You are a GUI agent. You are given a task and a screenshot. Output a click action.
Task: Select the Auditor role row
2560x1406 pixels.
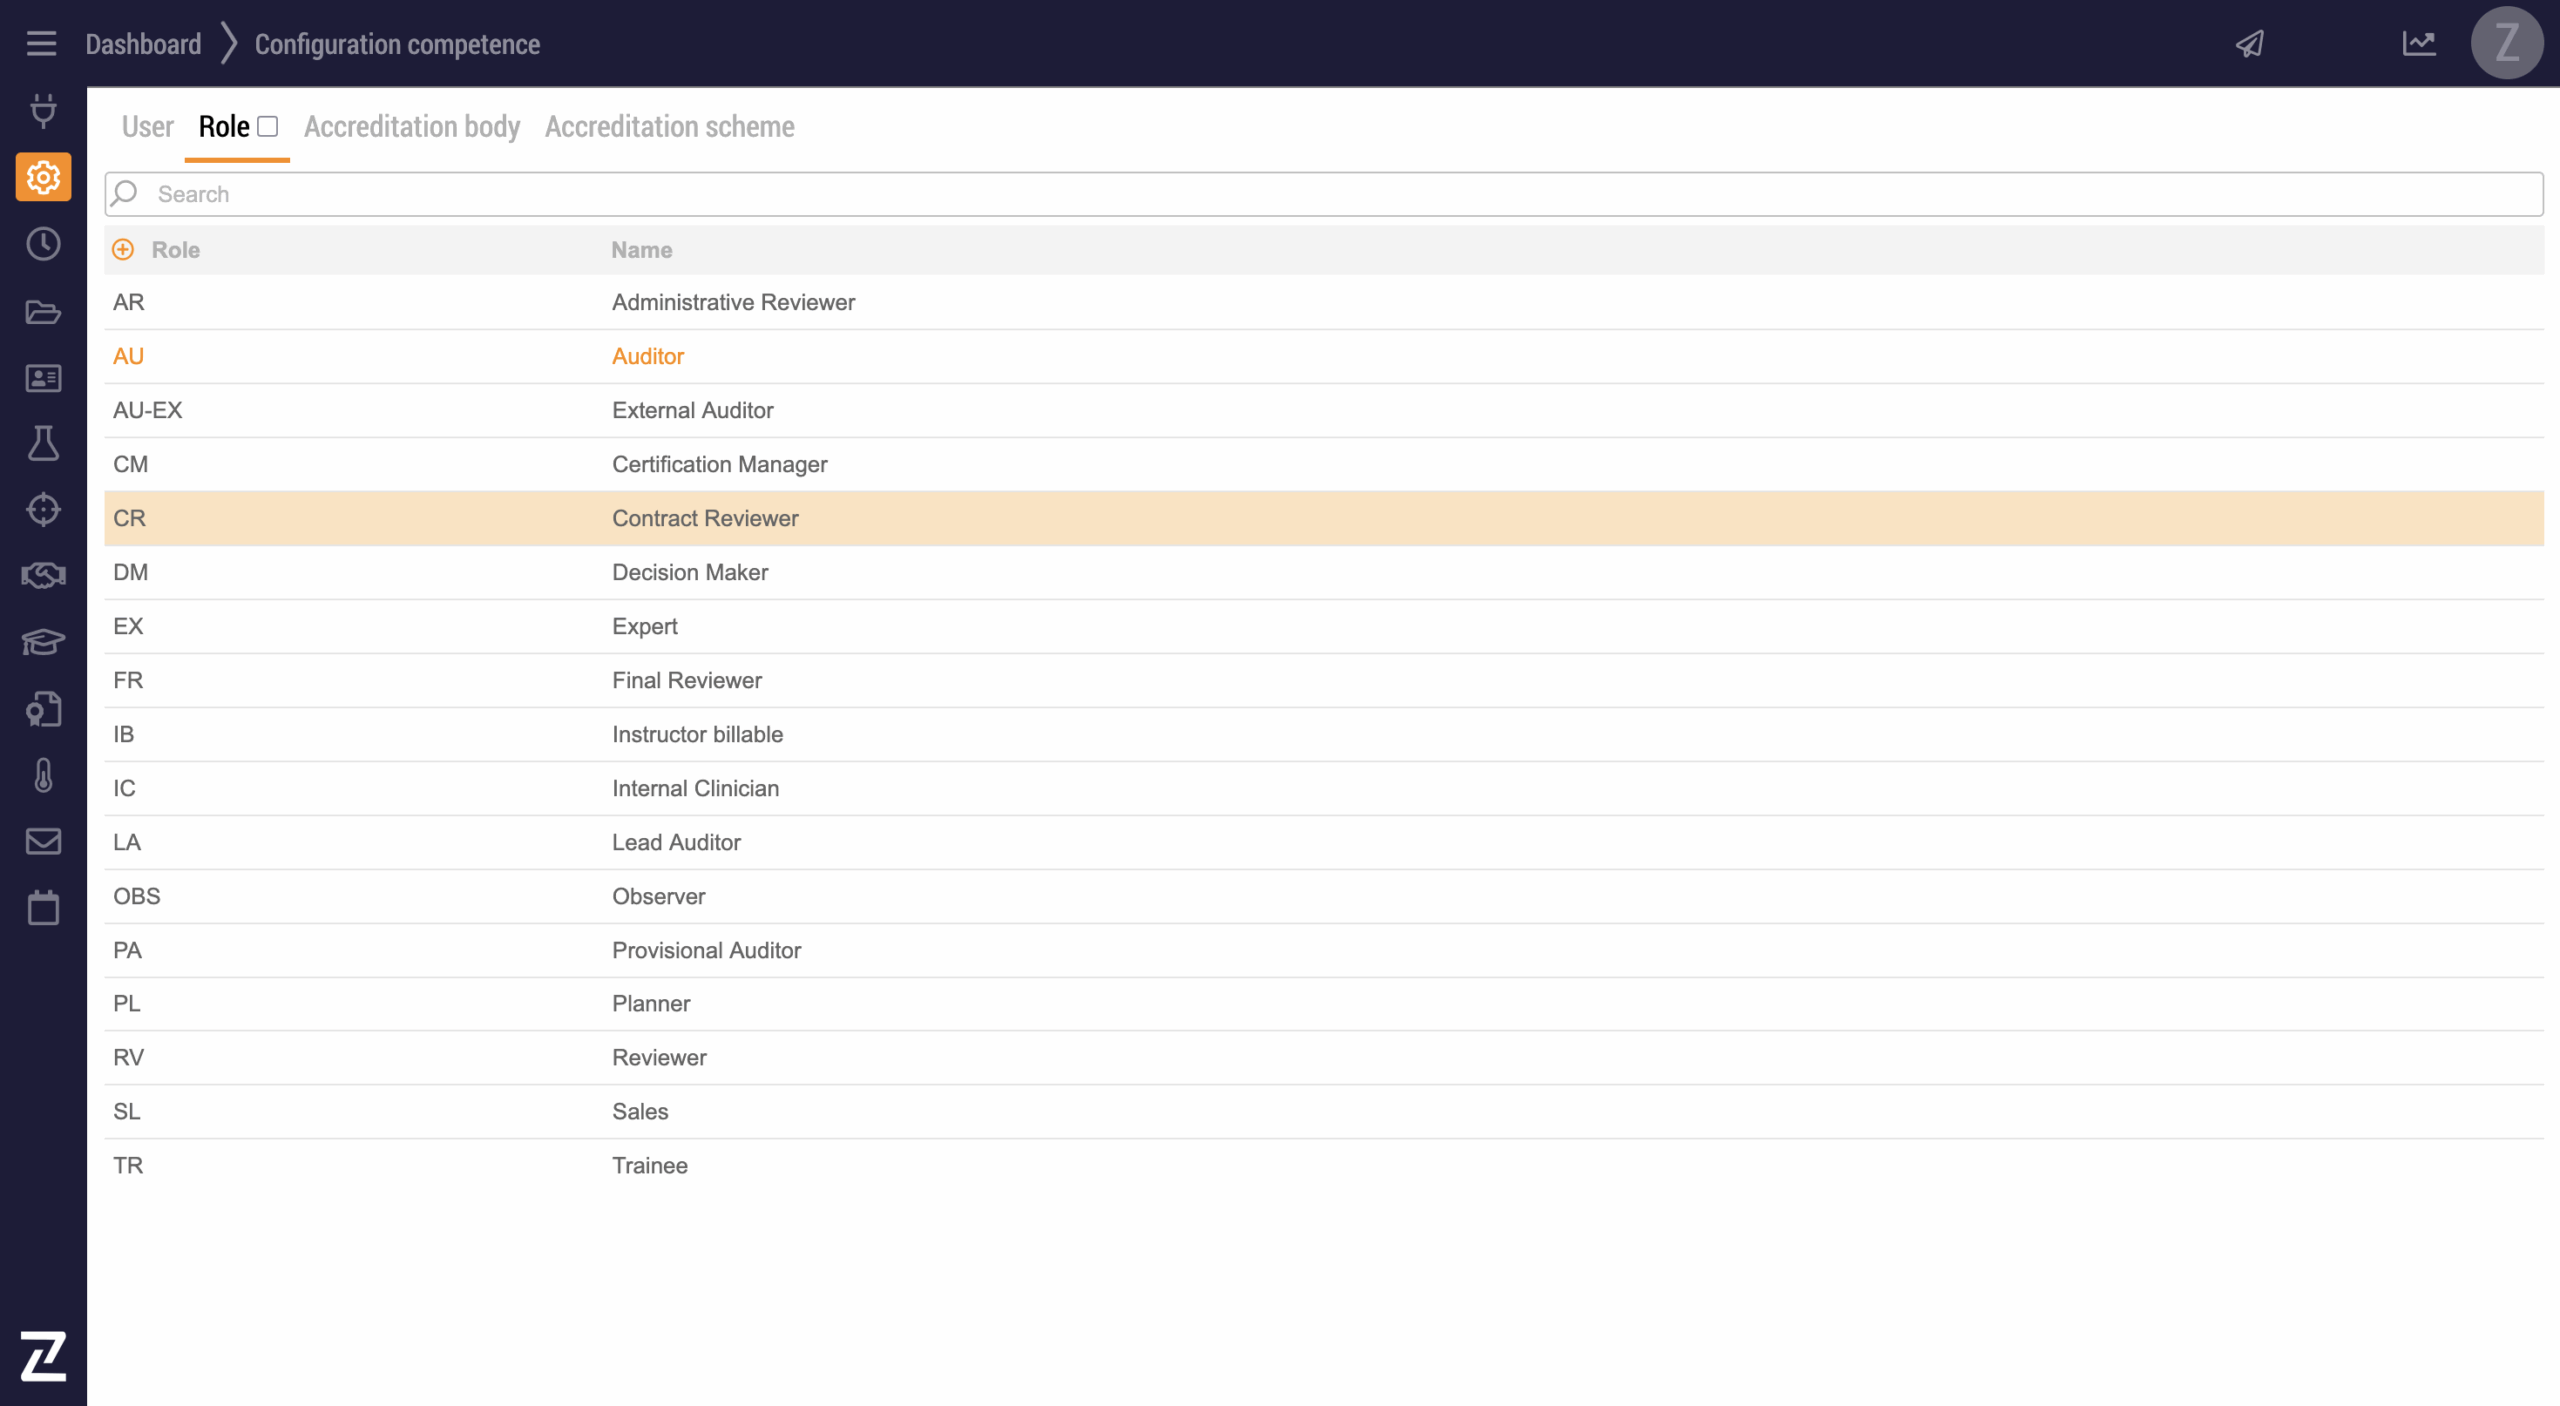tap(648, 356)
